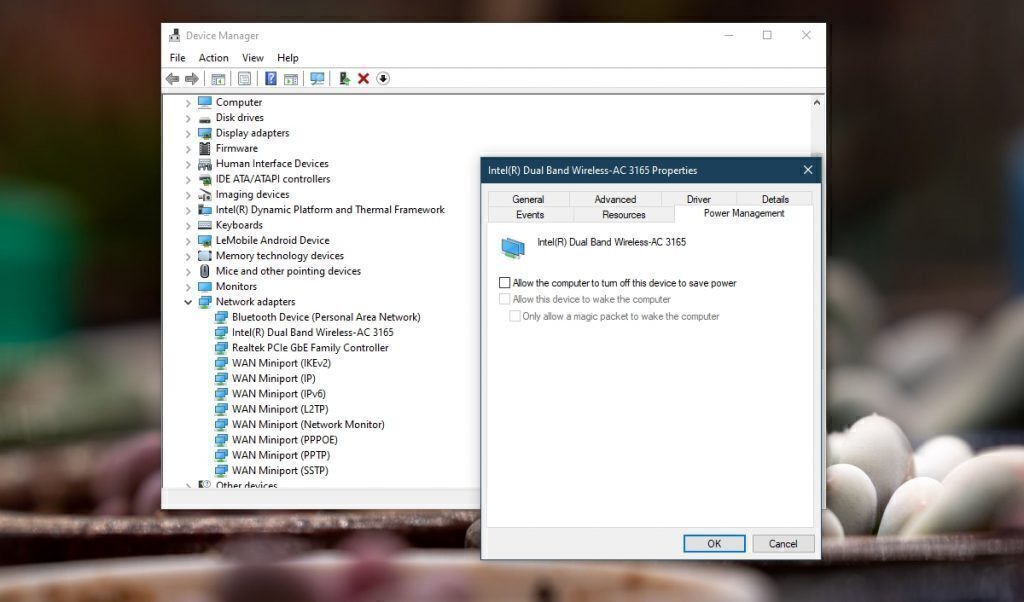Enable allowing computer to turn off this device

coord(505,282)
